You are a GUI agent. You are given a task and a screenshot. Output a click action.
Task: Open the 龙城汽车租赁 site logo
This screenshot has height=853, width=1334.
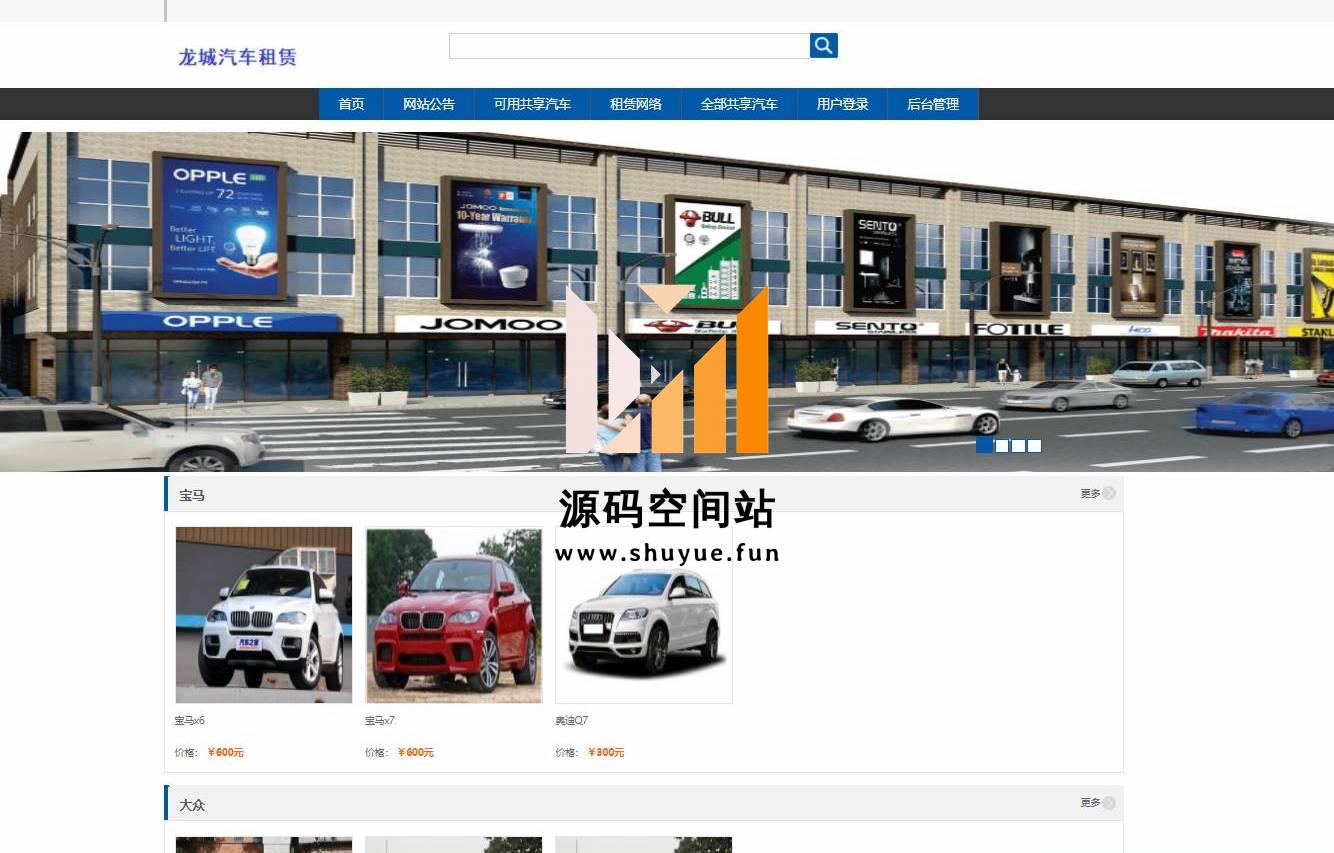(237, 57)
